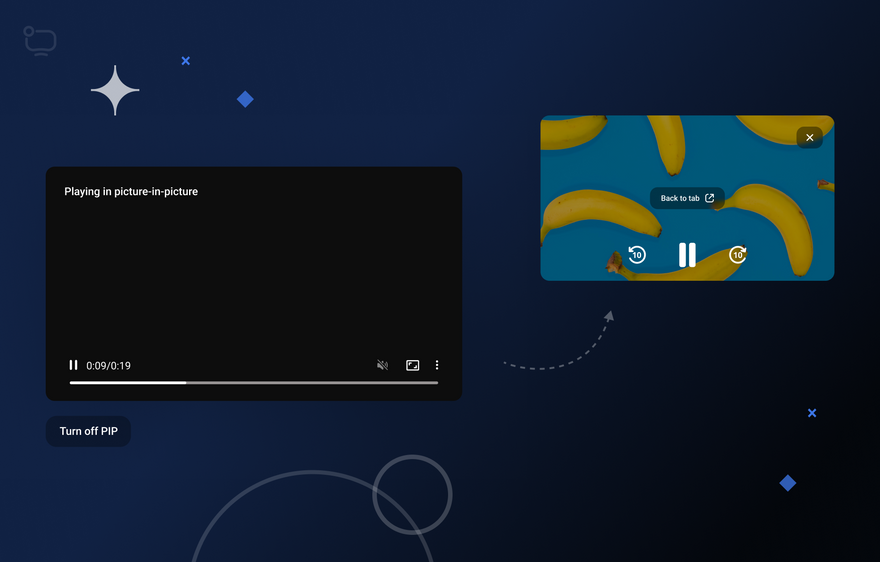The width and height of the screenshot is (880, 562).
Task: Click the Turn off PIP button
Action: [x=88, y=431]
